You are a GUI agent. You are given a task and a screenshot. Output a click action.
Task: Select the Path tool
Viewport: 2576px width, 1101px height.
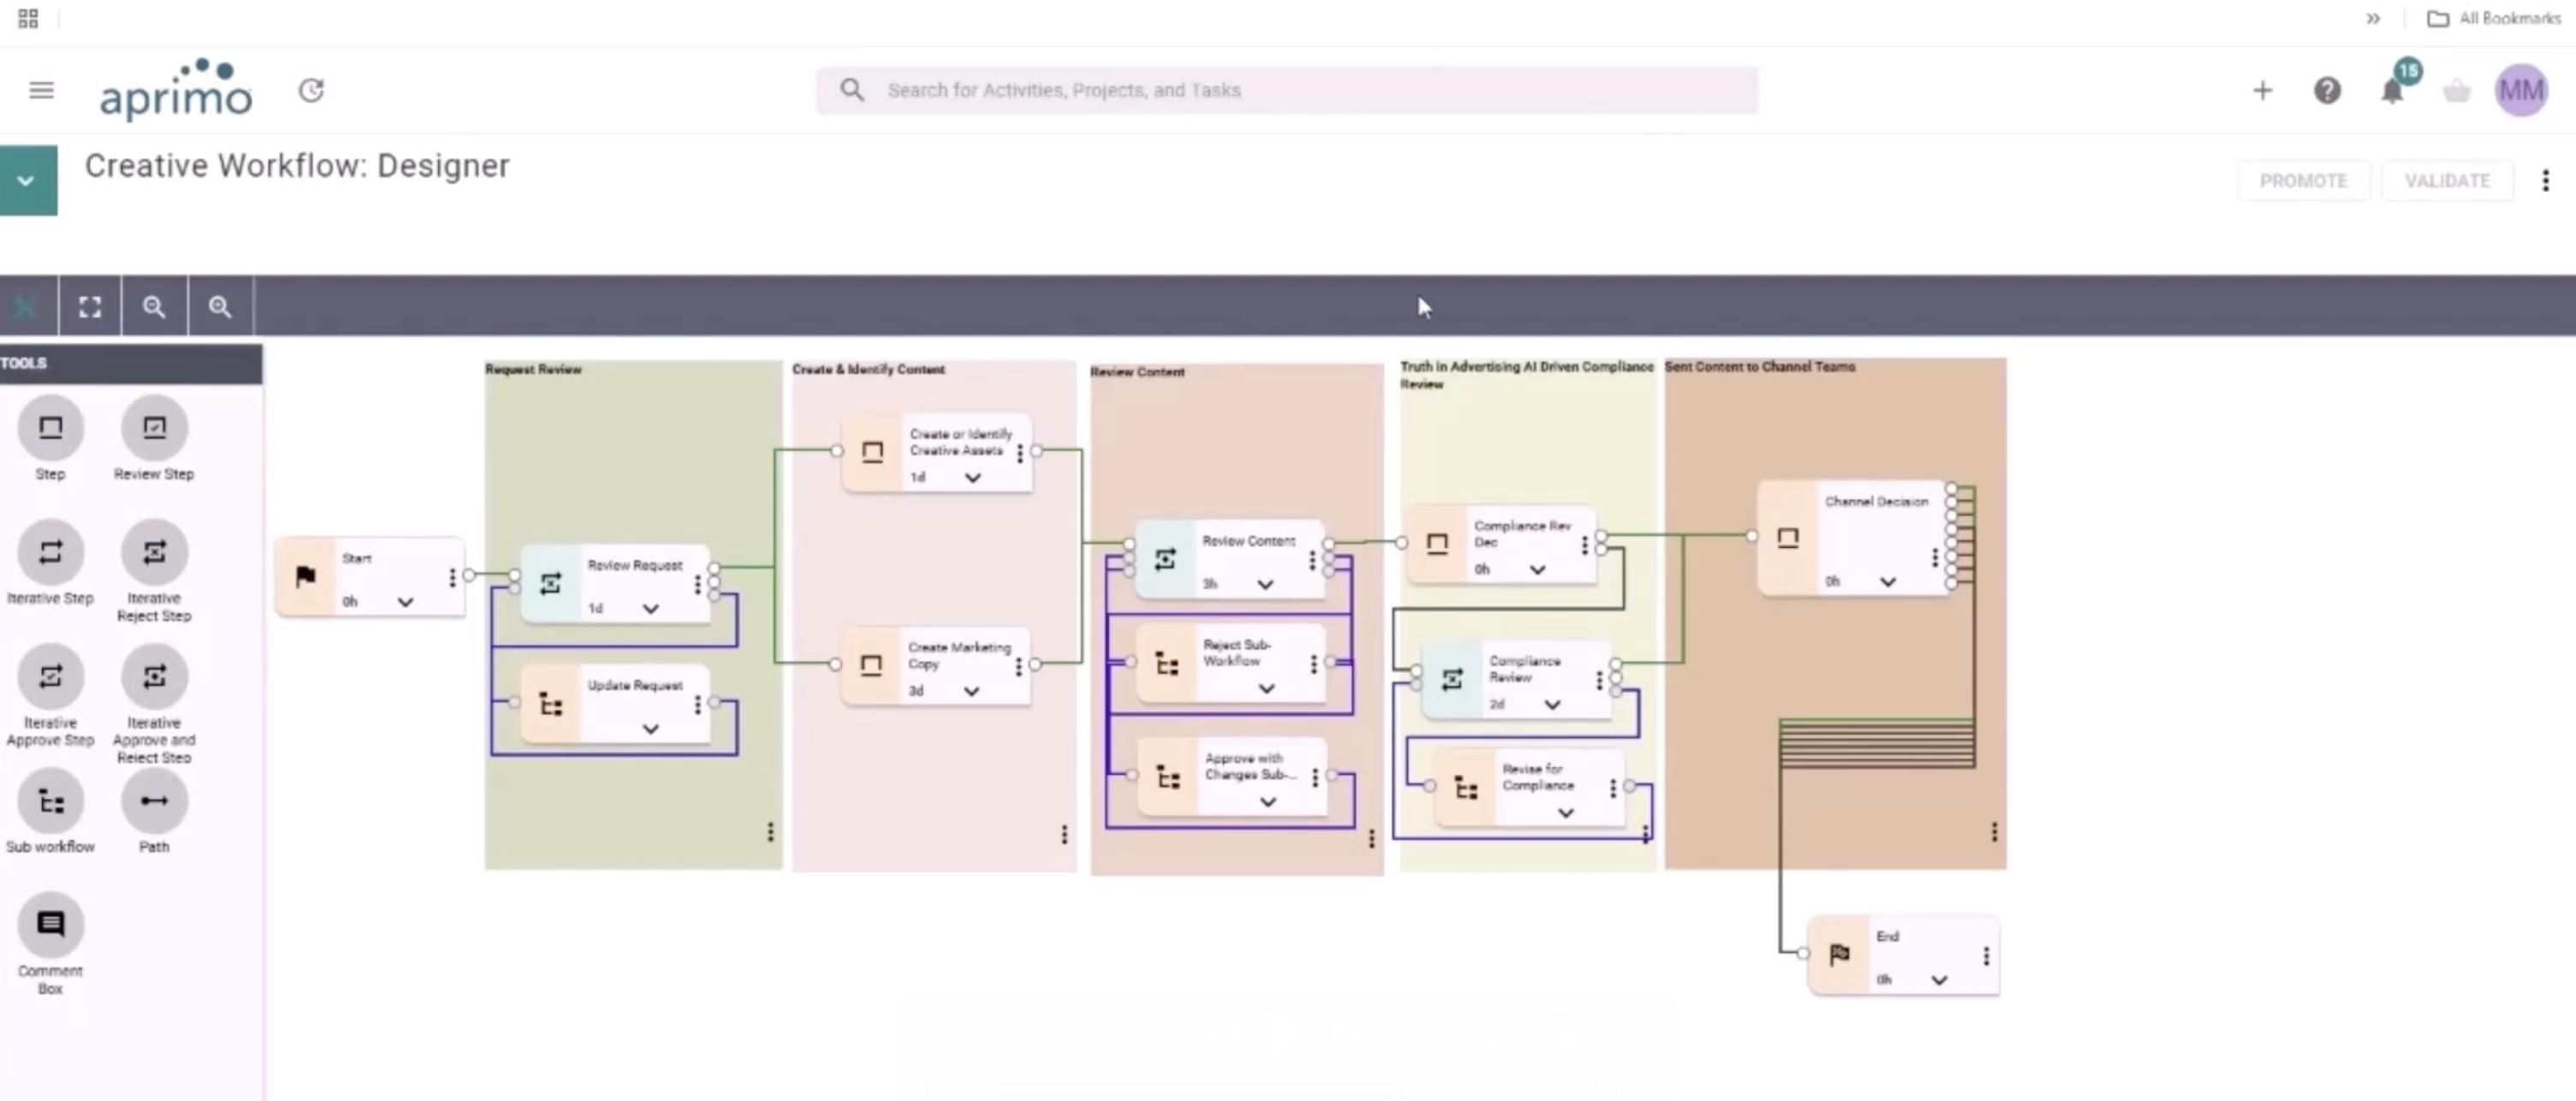pyautogui.click(x=154, y=801)
